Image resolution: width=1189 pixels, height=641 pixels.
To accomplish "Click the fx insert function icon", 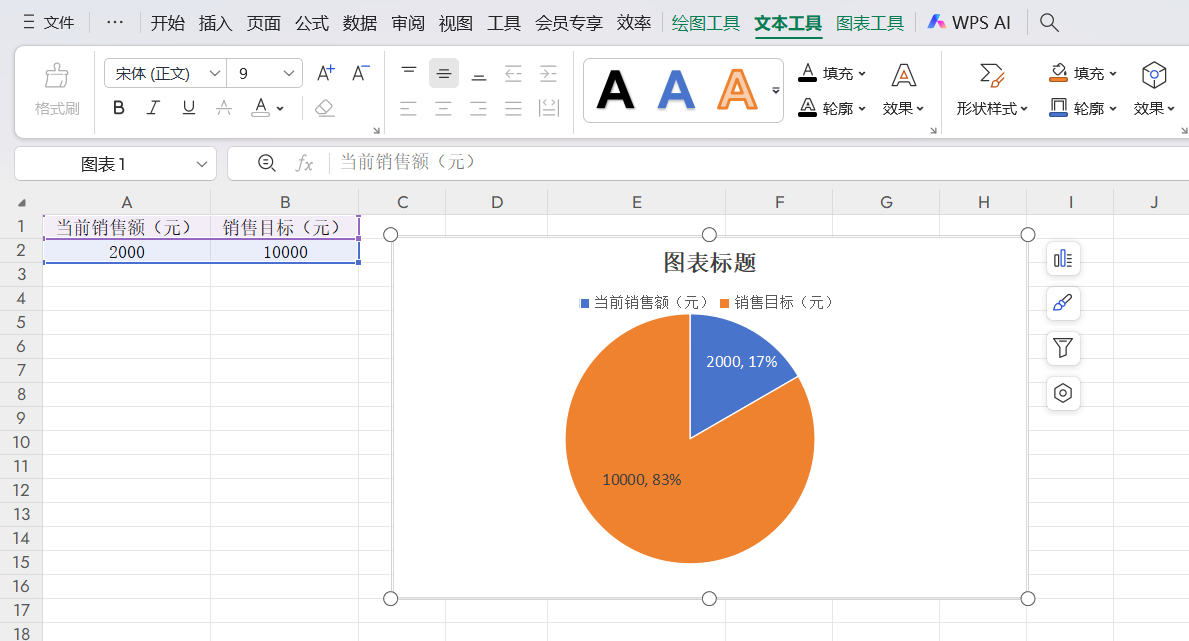I will pyautogui.click(x=303, y=163).
